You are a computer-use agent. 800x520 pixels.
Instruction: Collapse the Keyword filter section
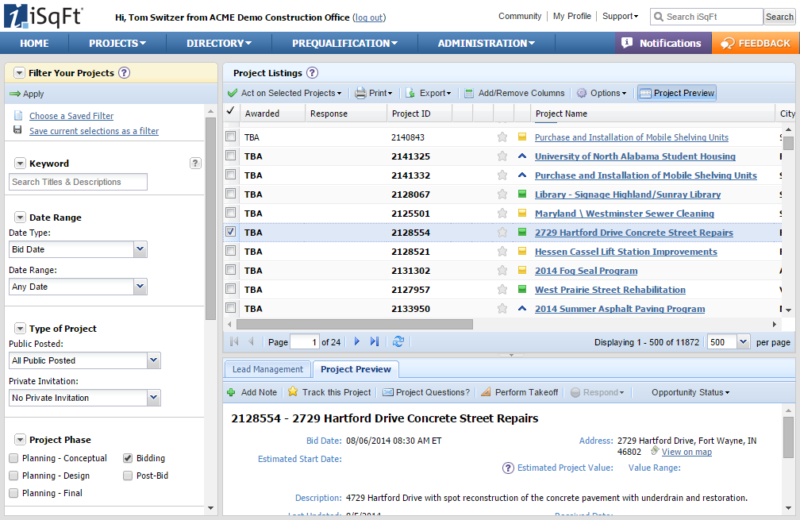click(20, 163)
